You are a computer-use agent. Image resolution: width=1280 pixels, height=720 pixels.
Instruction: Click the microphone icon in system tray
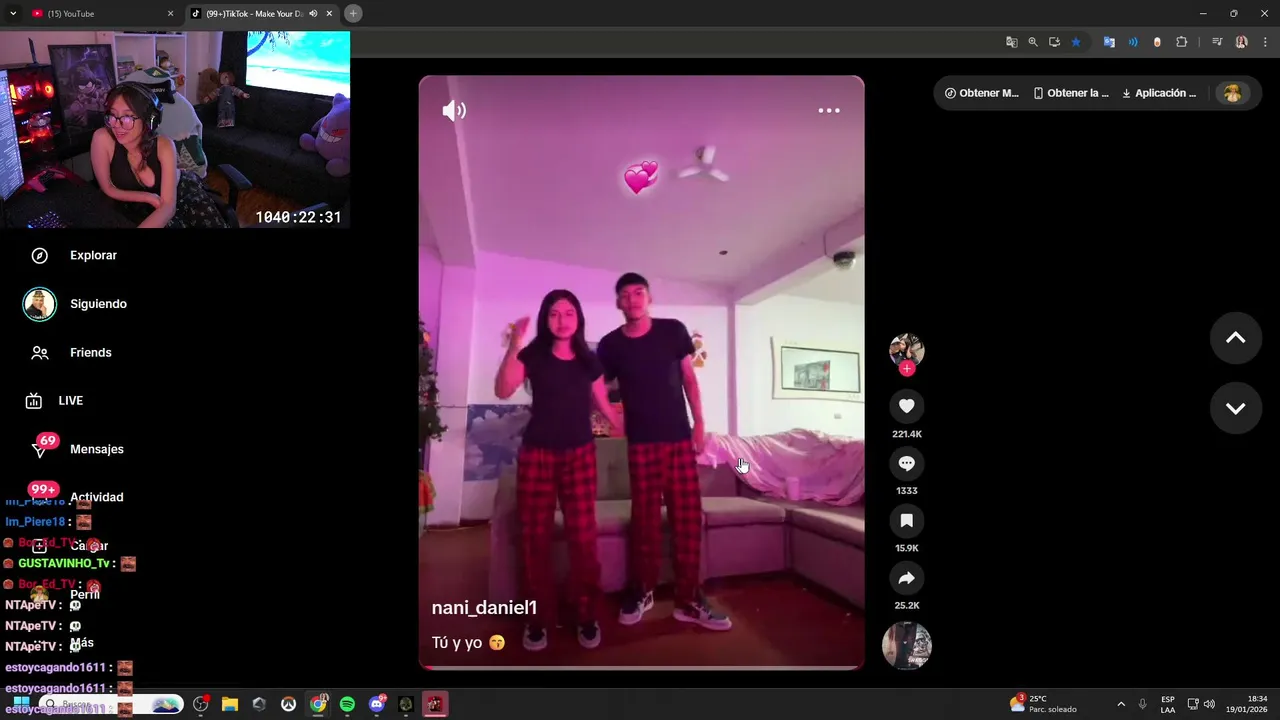1143,704
